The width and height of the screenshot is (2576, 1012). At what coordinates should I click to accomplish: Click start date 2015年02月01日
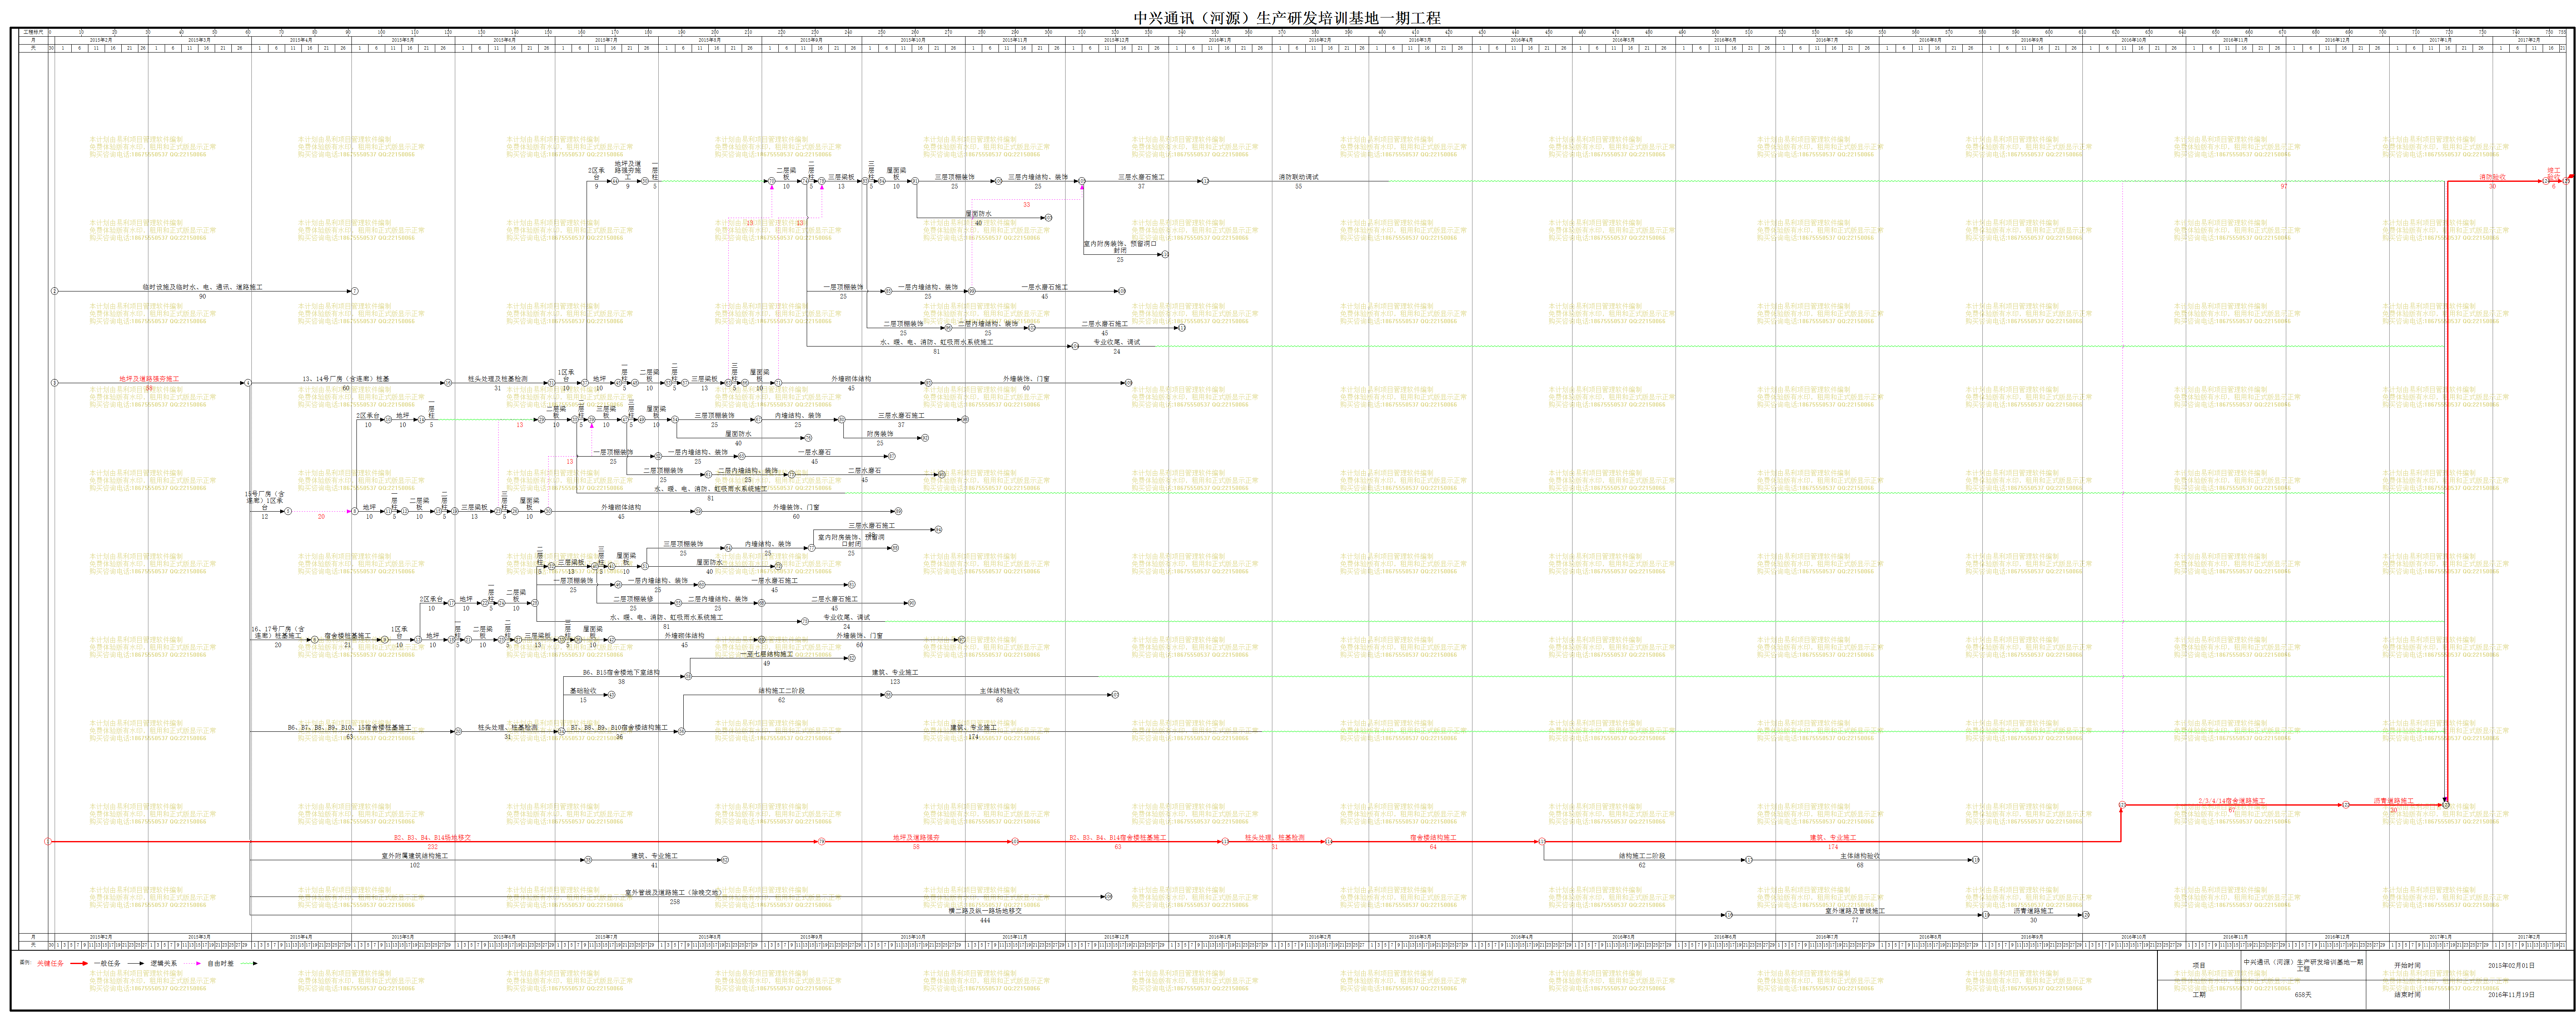pyautogui.click(x=2512, y=966)
